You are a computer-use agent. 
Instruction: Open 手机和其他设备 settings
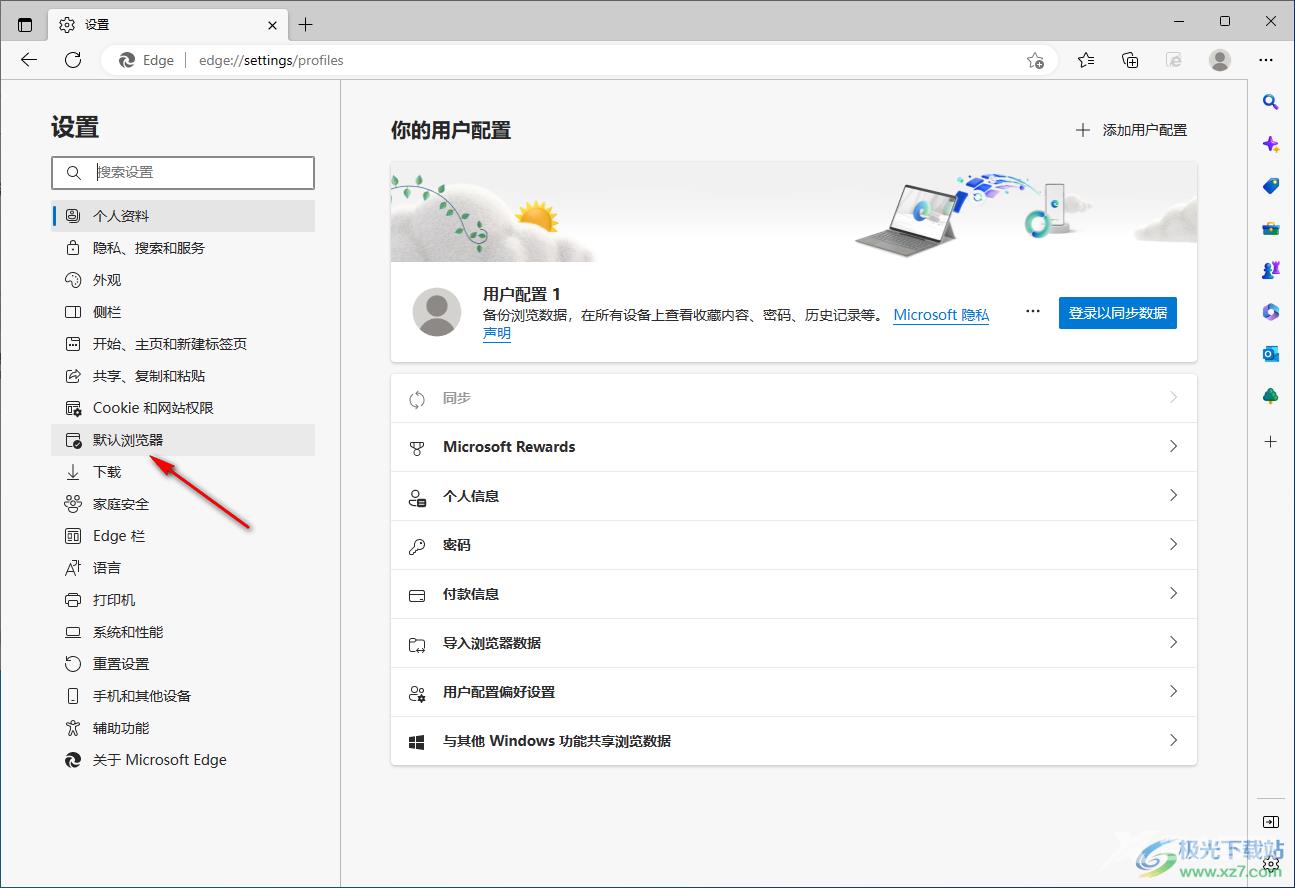pyautogui.click(x=183, y=696)
